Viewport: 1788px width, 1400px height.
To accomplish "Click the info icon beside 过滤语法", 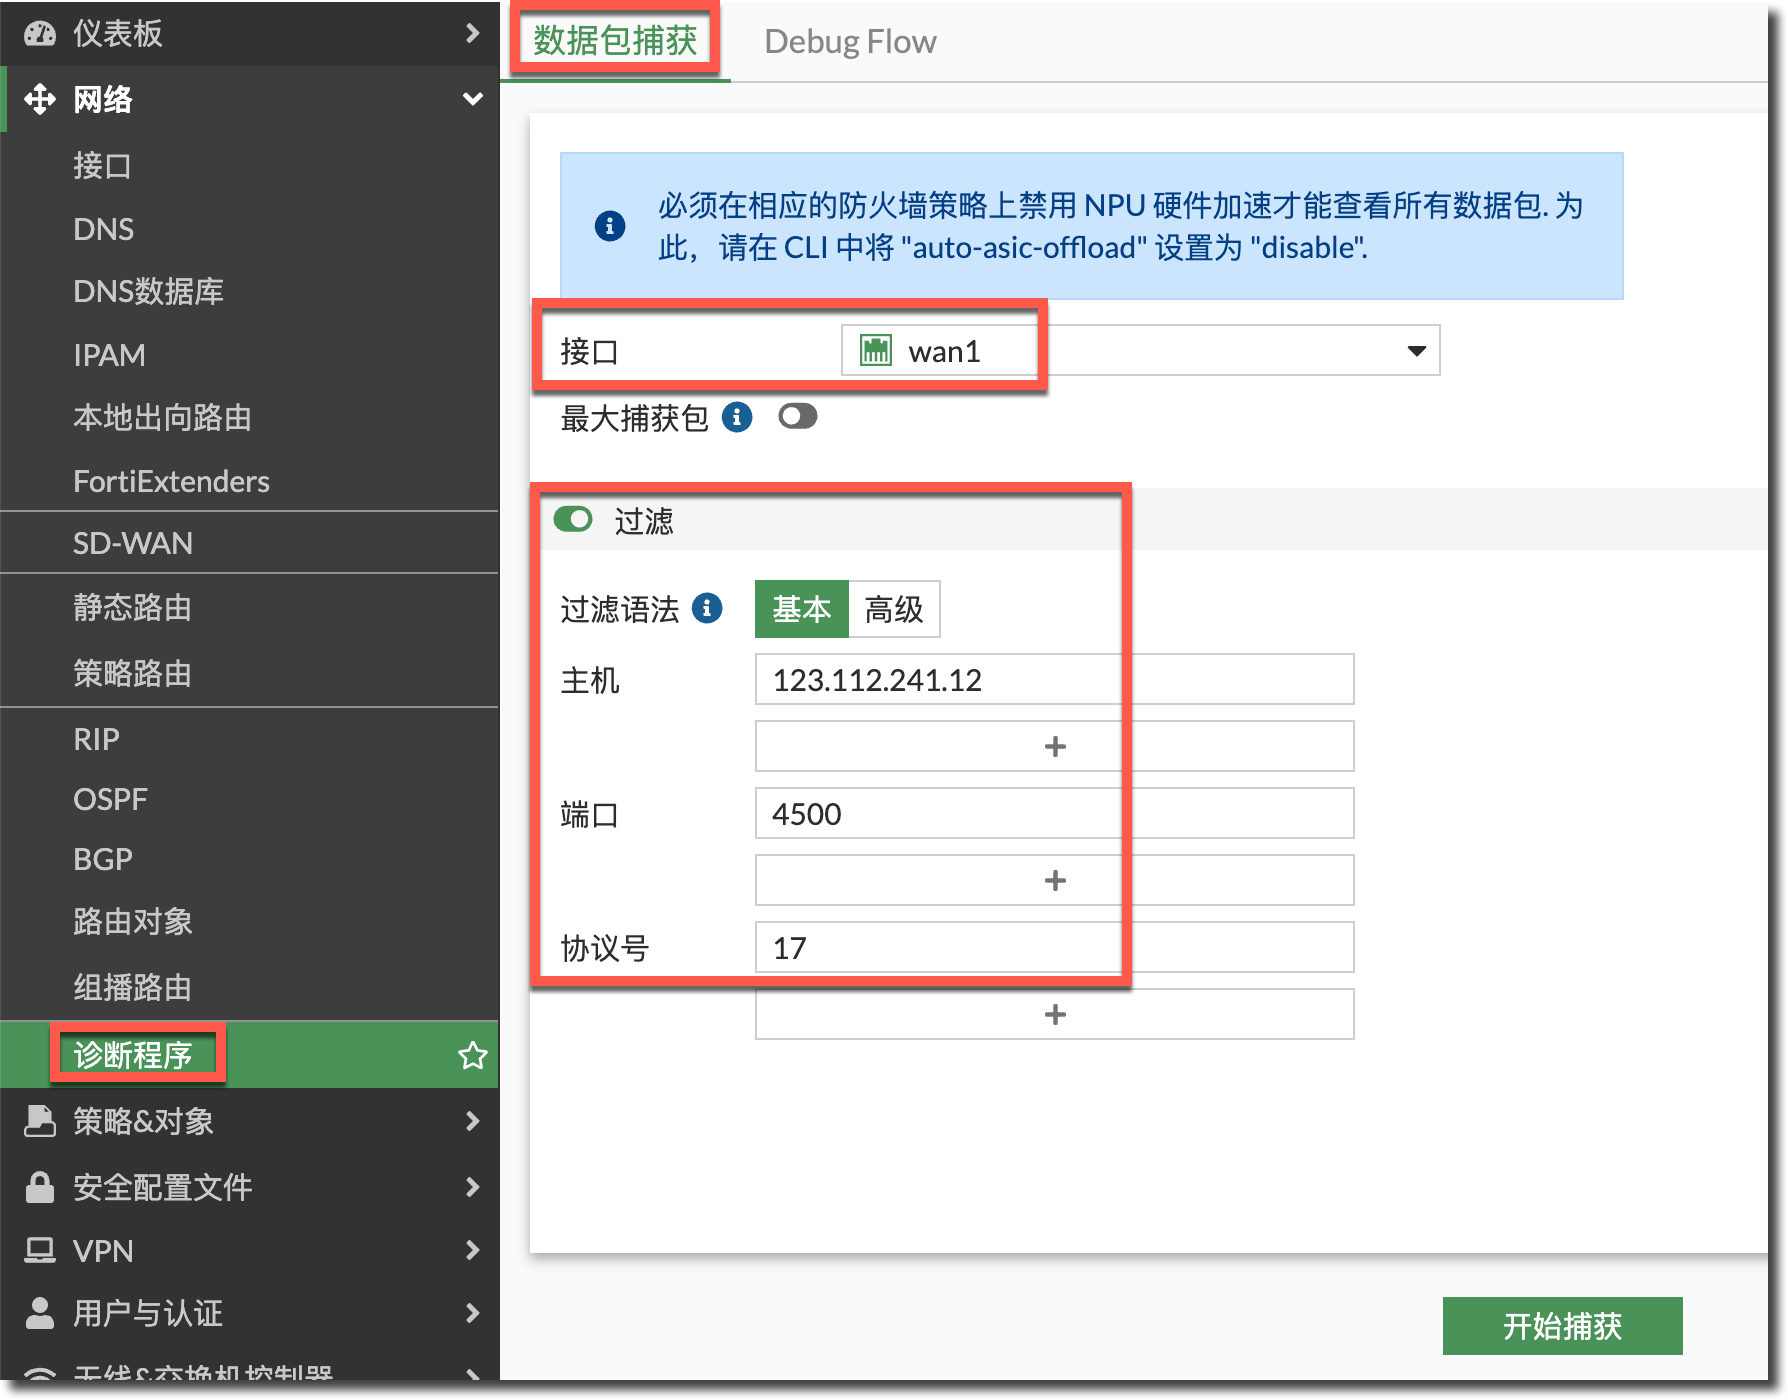I will click(x=707, y=608).
